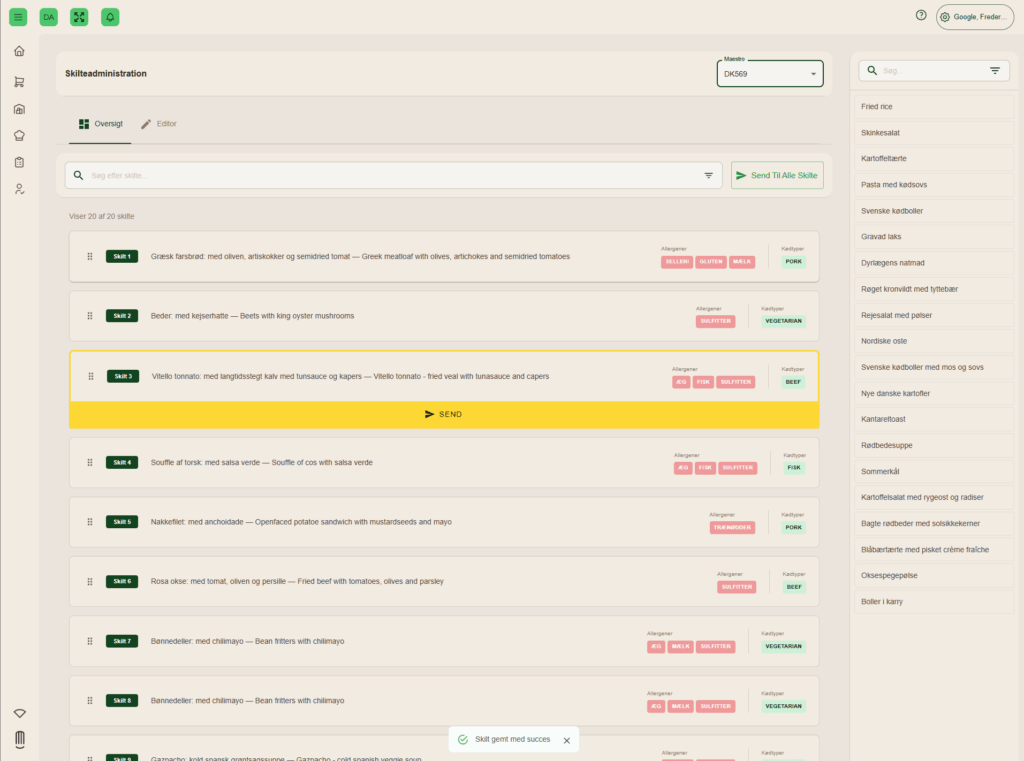
Task: Select the Oversigt tab
Action: [x=100, y=124]
